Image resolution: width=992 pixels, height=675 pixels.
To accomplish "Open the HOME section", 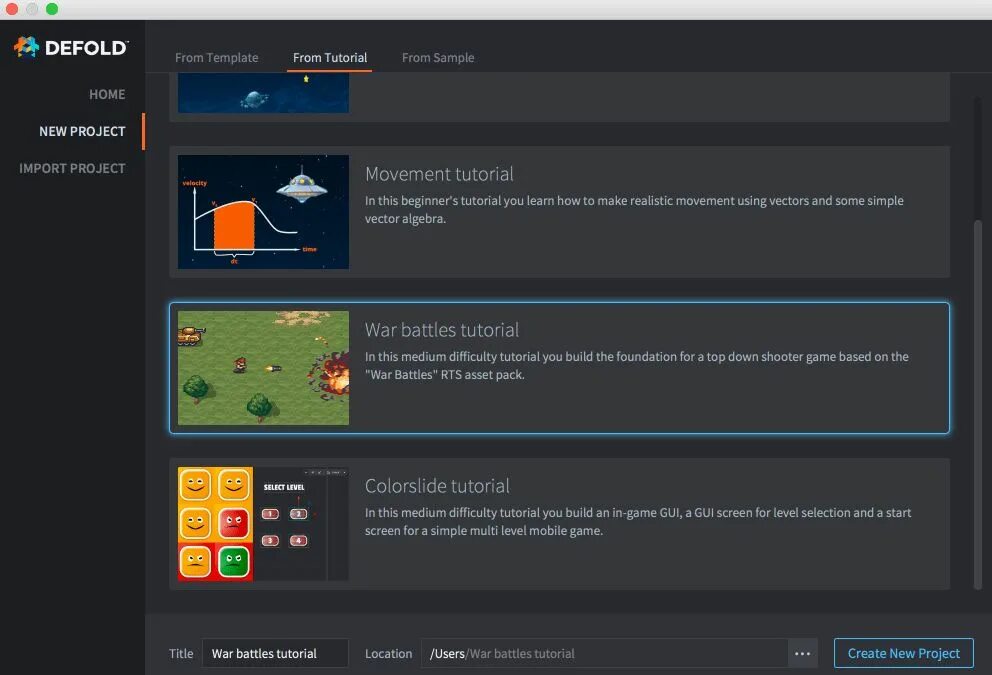I will click(107, 94).
